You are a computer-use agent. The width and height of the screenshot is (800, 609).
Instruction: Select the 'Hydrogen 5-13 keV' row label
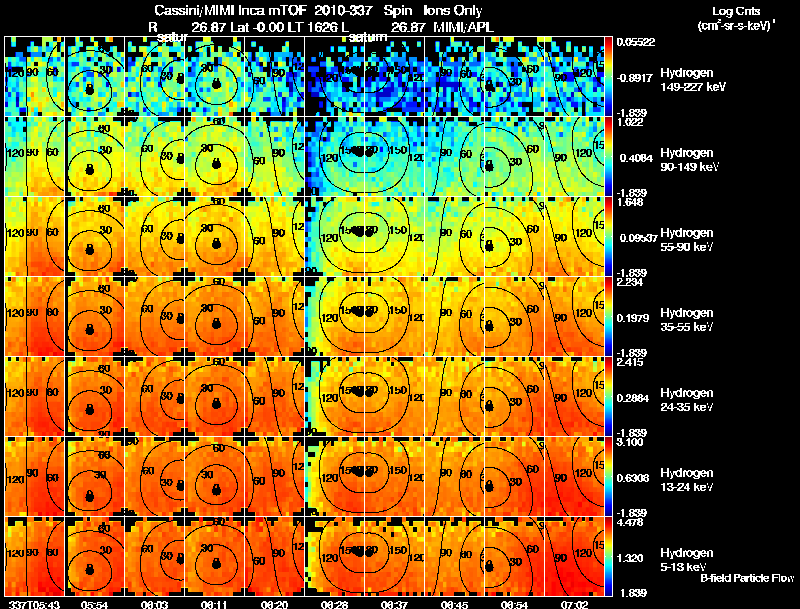(x=687, y=560)
